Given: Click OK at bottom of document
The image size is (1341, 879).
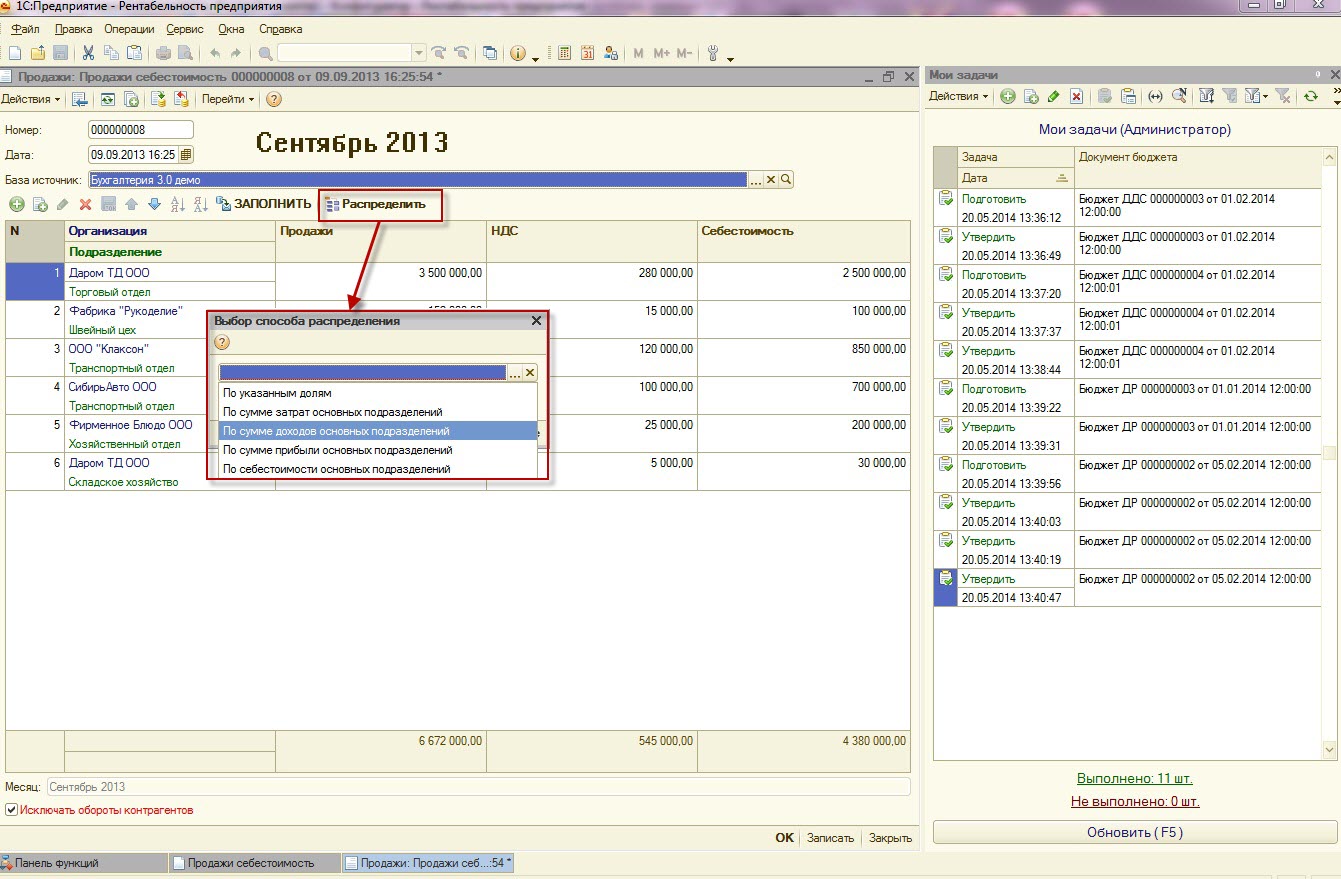Looking at the screenshot, I should click(x=784, y=838).
